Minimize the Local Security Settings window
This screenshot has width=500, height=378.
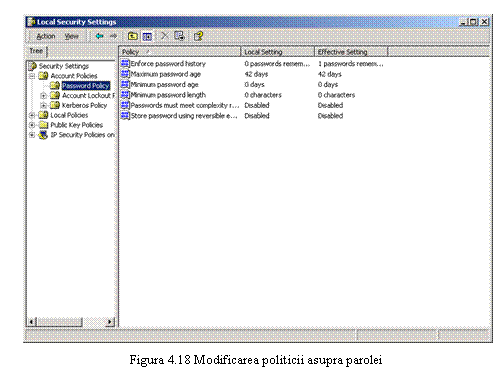(463, 22)
